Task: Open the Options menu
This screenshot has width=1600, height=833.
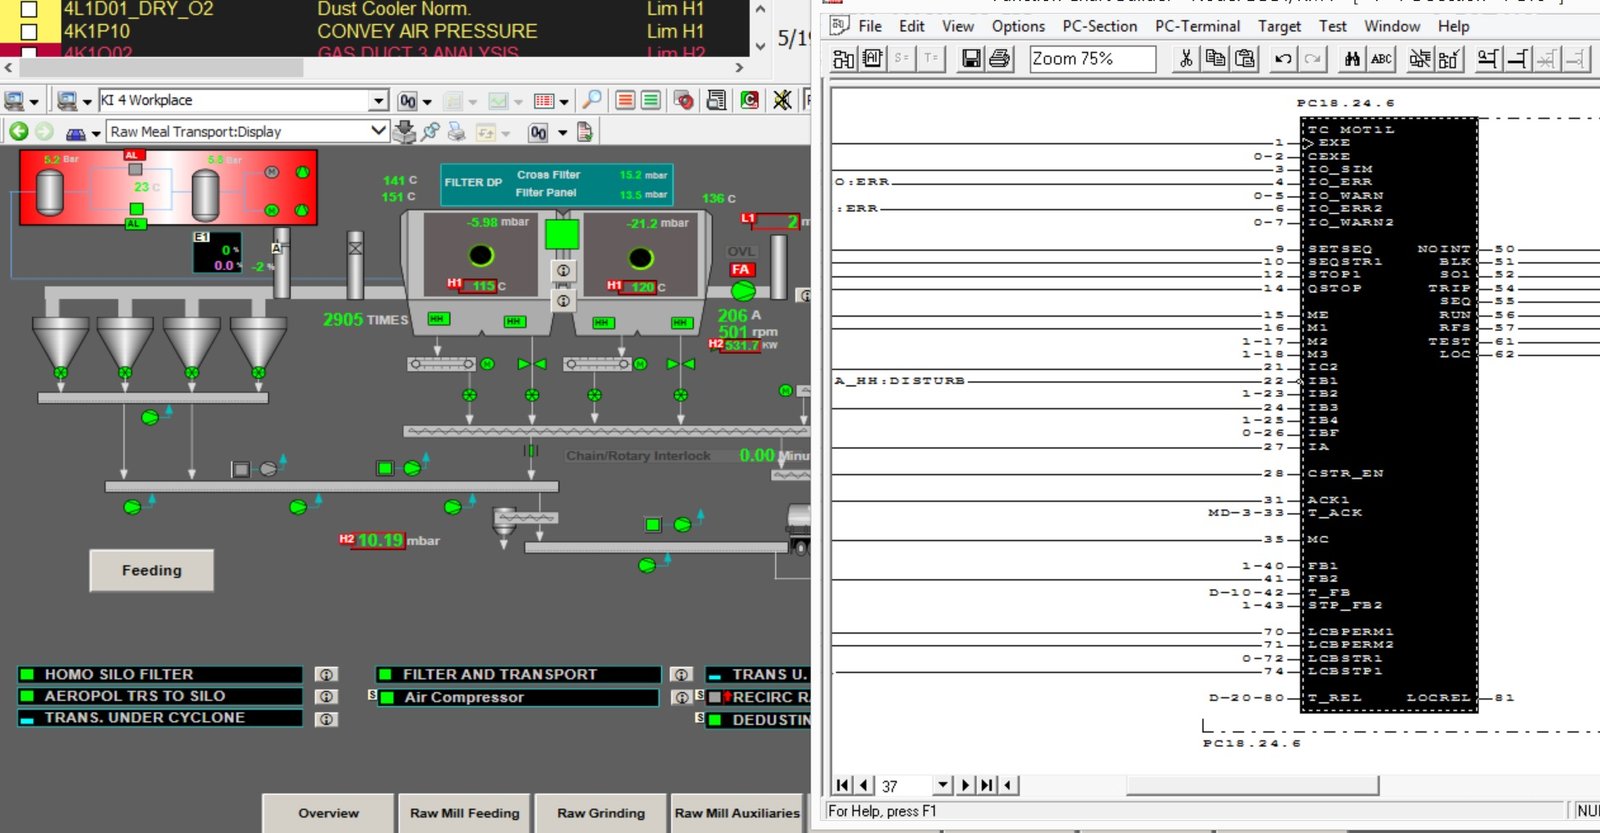Action: point(1018,26)
